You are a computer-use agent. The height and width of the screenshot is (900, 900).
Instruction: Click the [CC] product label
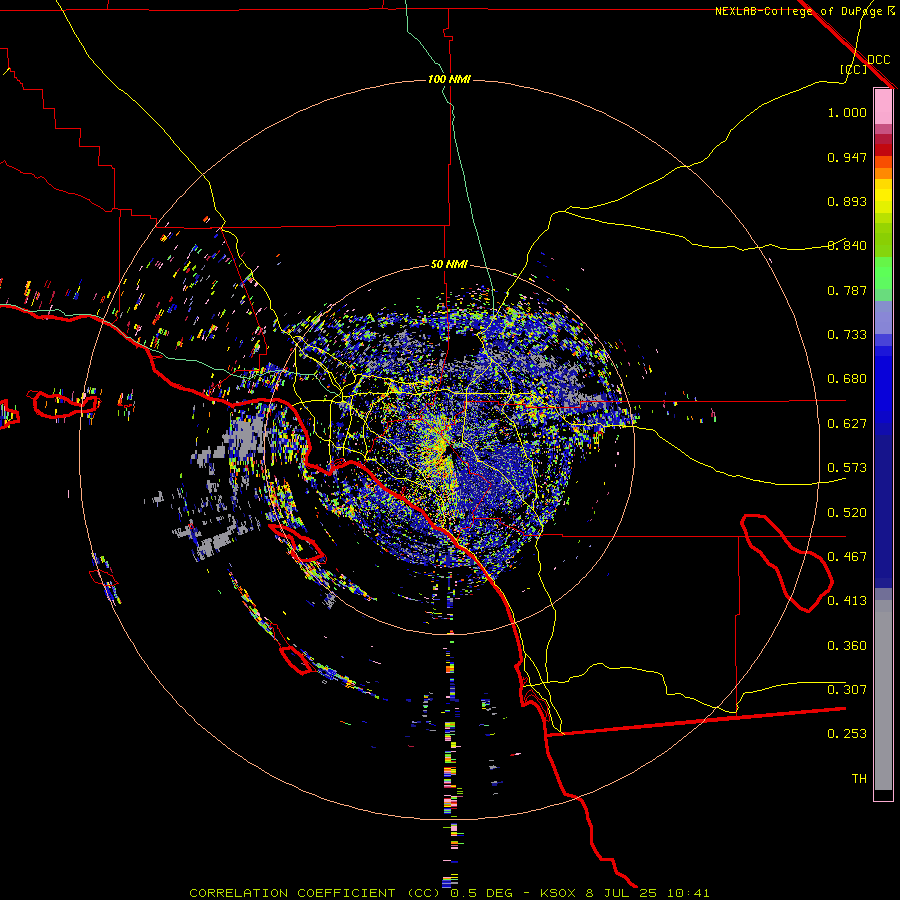tap(853, 69)
